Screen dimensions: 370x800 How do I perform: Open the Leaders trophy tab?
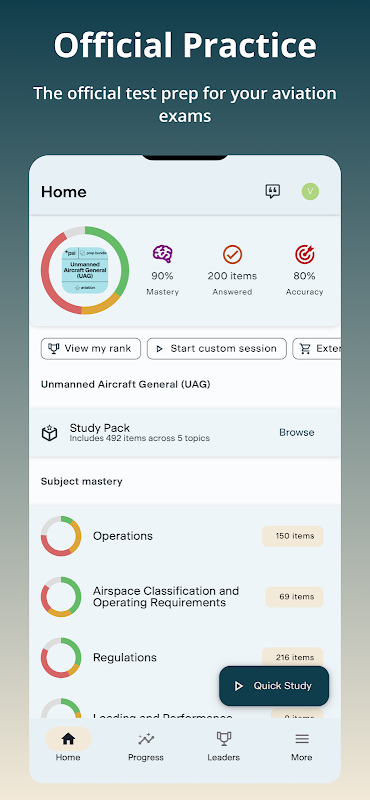pos(224,746)
